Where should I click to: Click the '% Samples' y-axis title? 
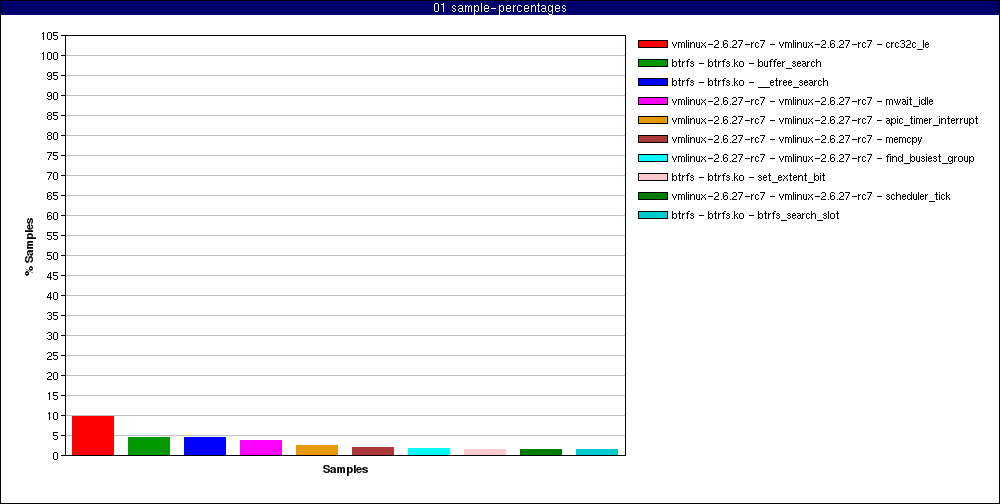point(29,246)
